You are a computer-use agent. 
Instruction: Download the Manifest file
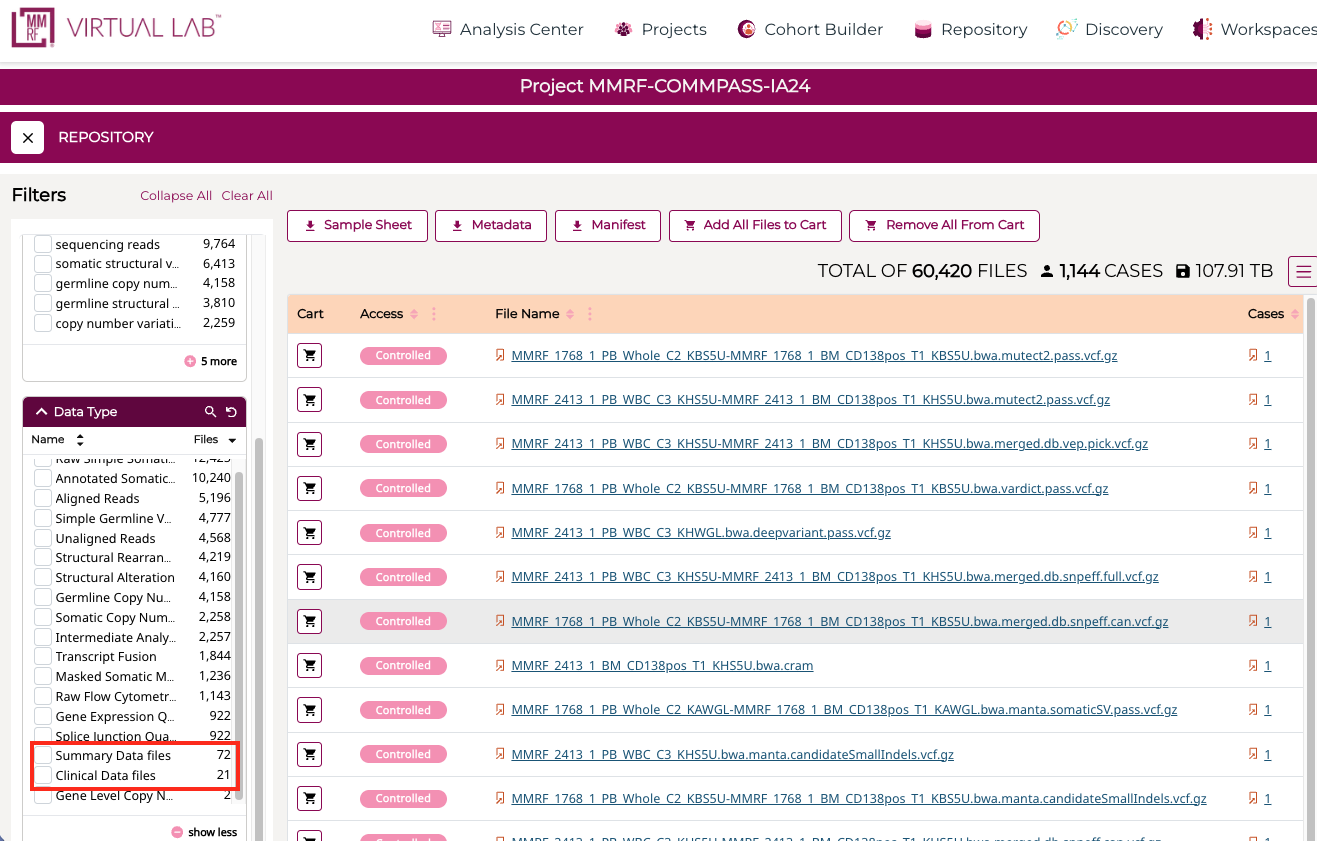[x=608, y=225]
